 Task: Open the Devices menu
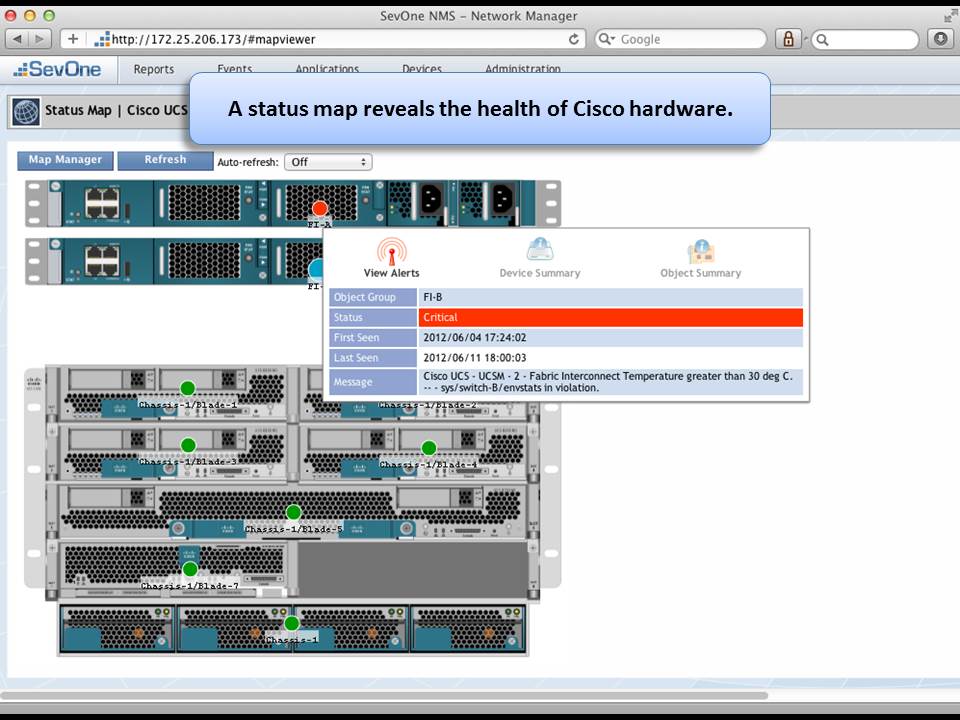tap(421, 69)
